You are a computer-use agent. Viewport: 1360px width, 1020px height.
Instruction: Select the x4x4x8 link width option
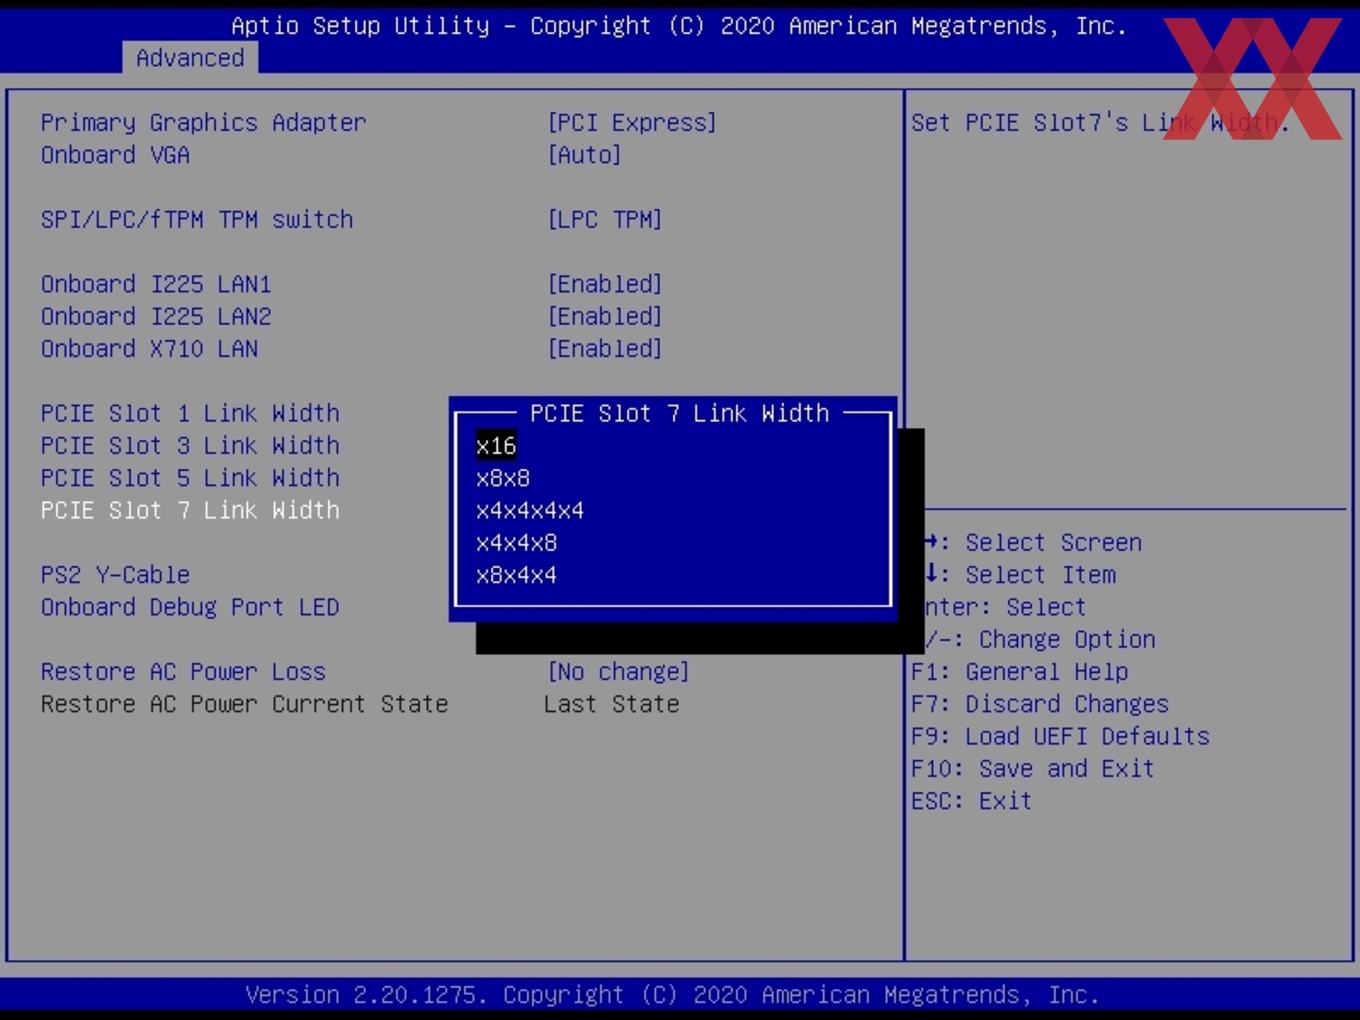[x=516, y=543]
